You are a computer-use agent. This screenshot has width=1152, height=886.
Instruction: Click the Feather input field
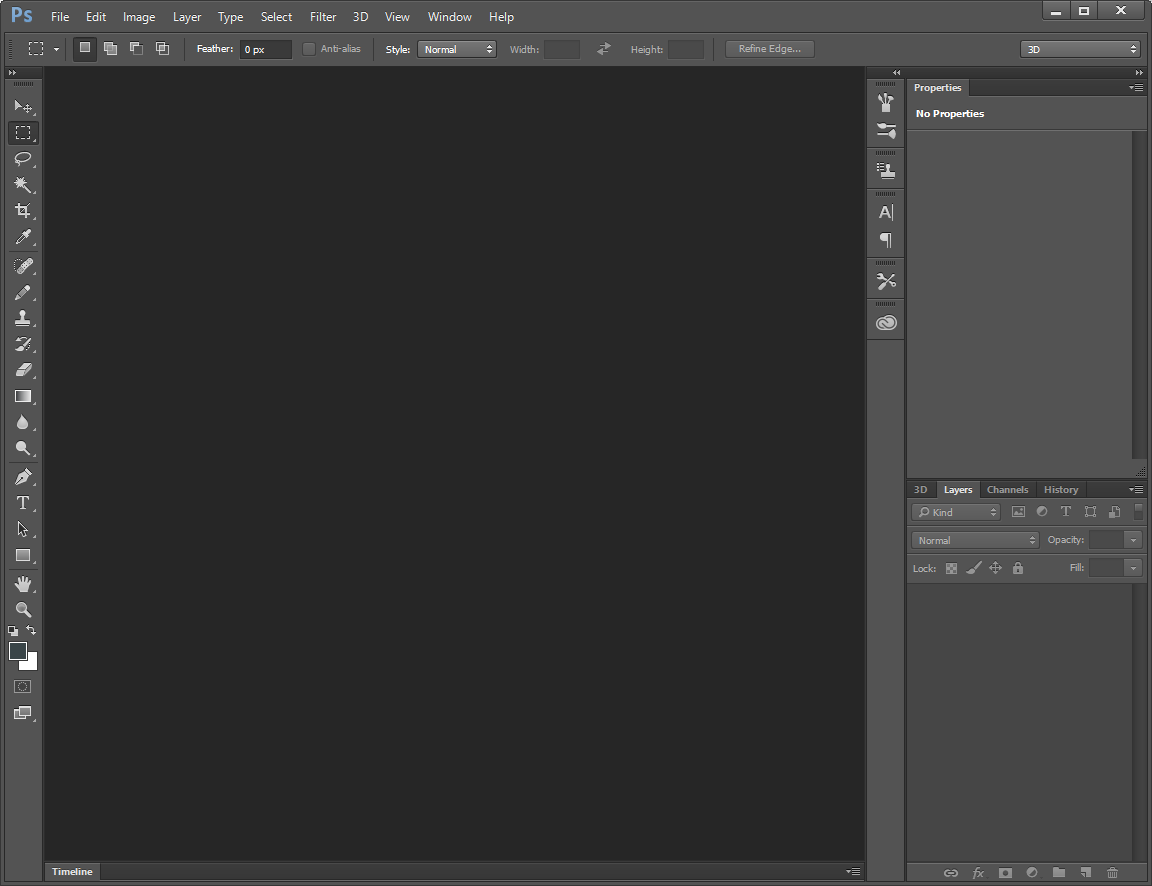coord(265,49)
